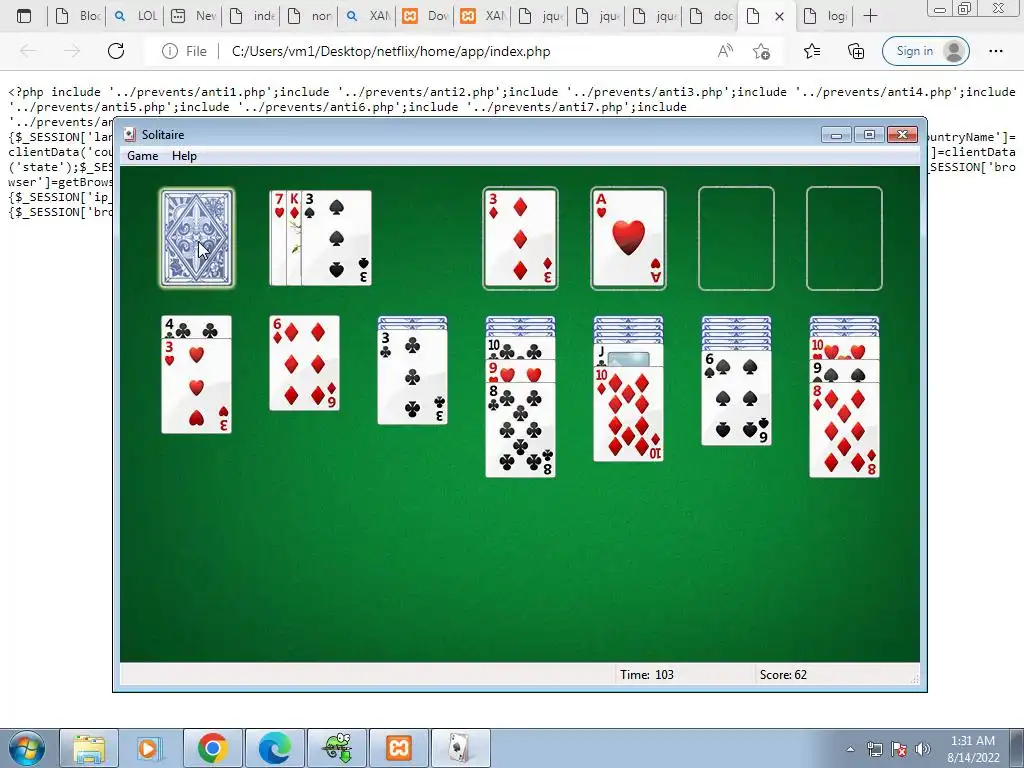Open Edge Settings and more menu
Viewport: 1024px width, 768px height.
995,51
